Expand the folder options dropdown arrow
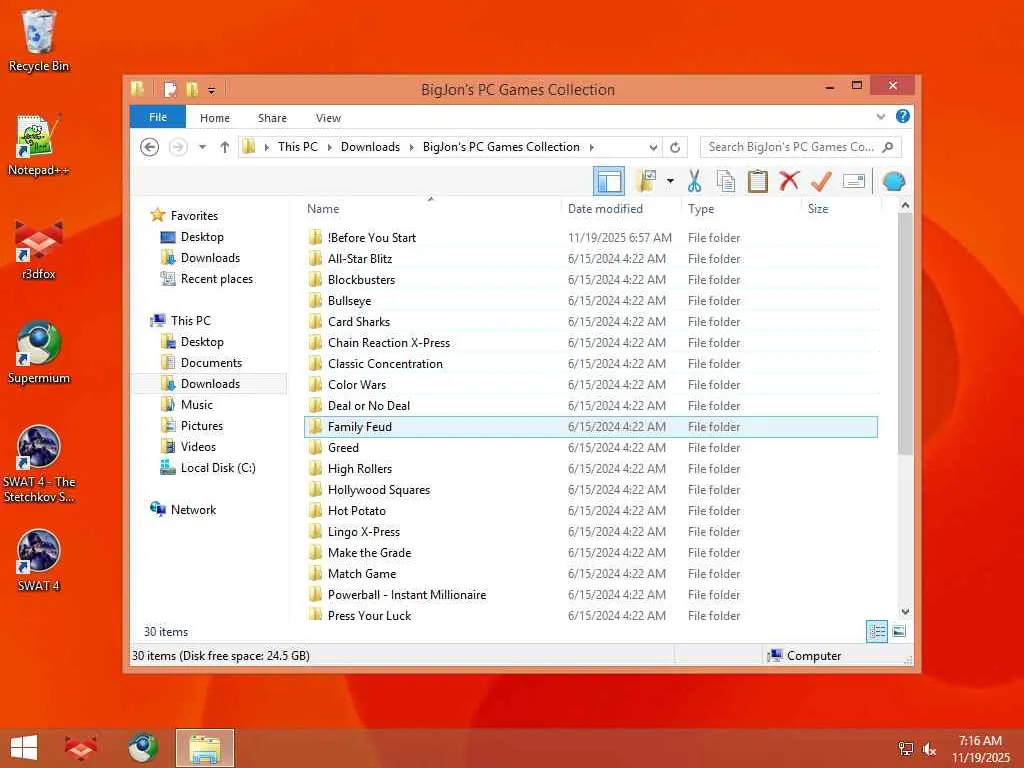Viewport: 1024px width, 768px height. click(670, 181)
